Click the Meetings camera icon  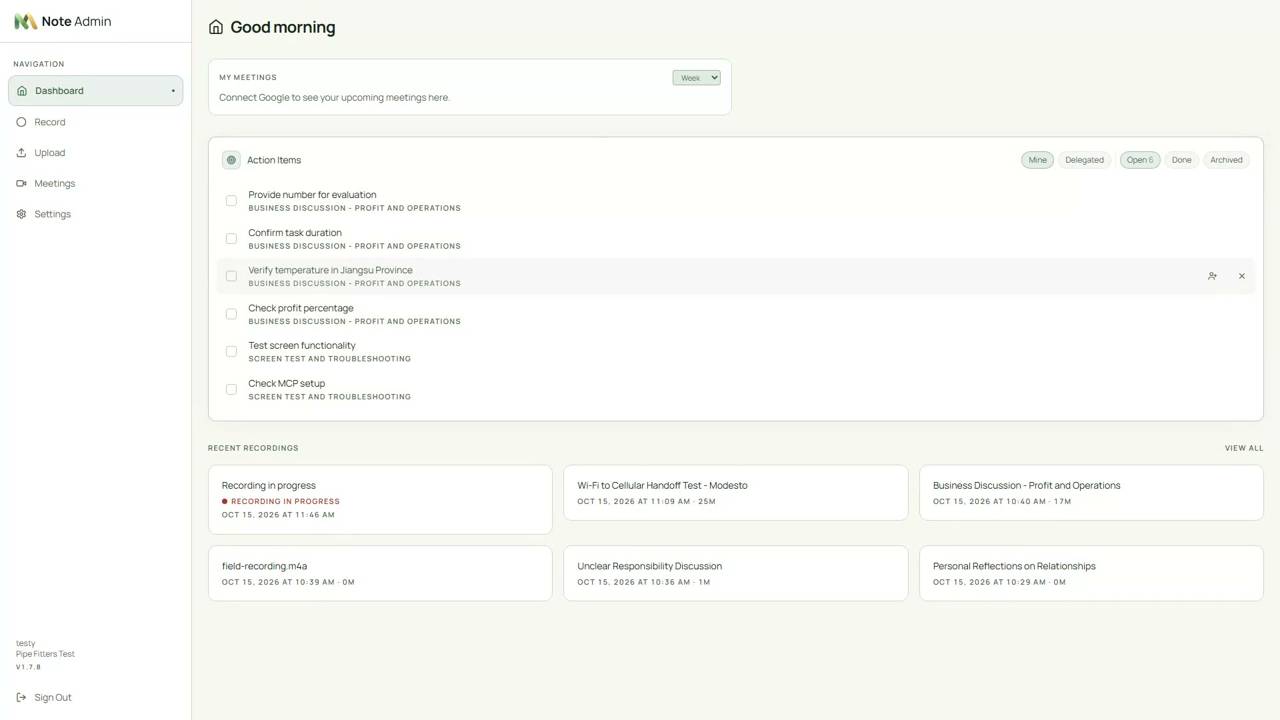coord(21,183)
